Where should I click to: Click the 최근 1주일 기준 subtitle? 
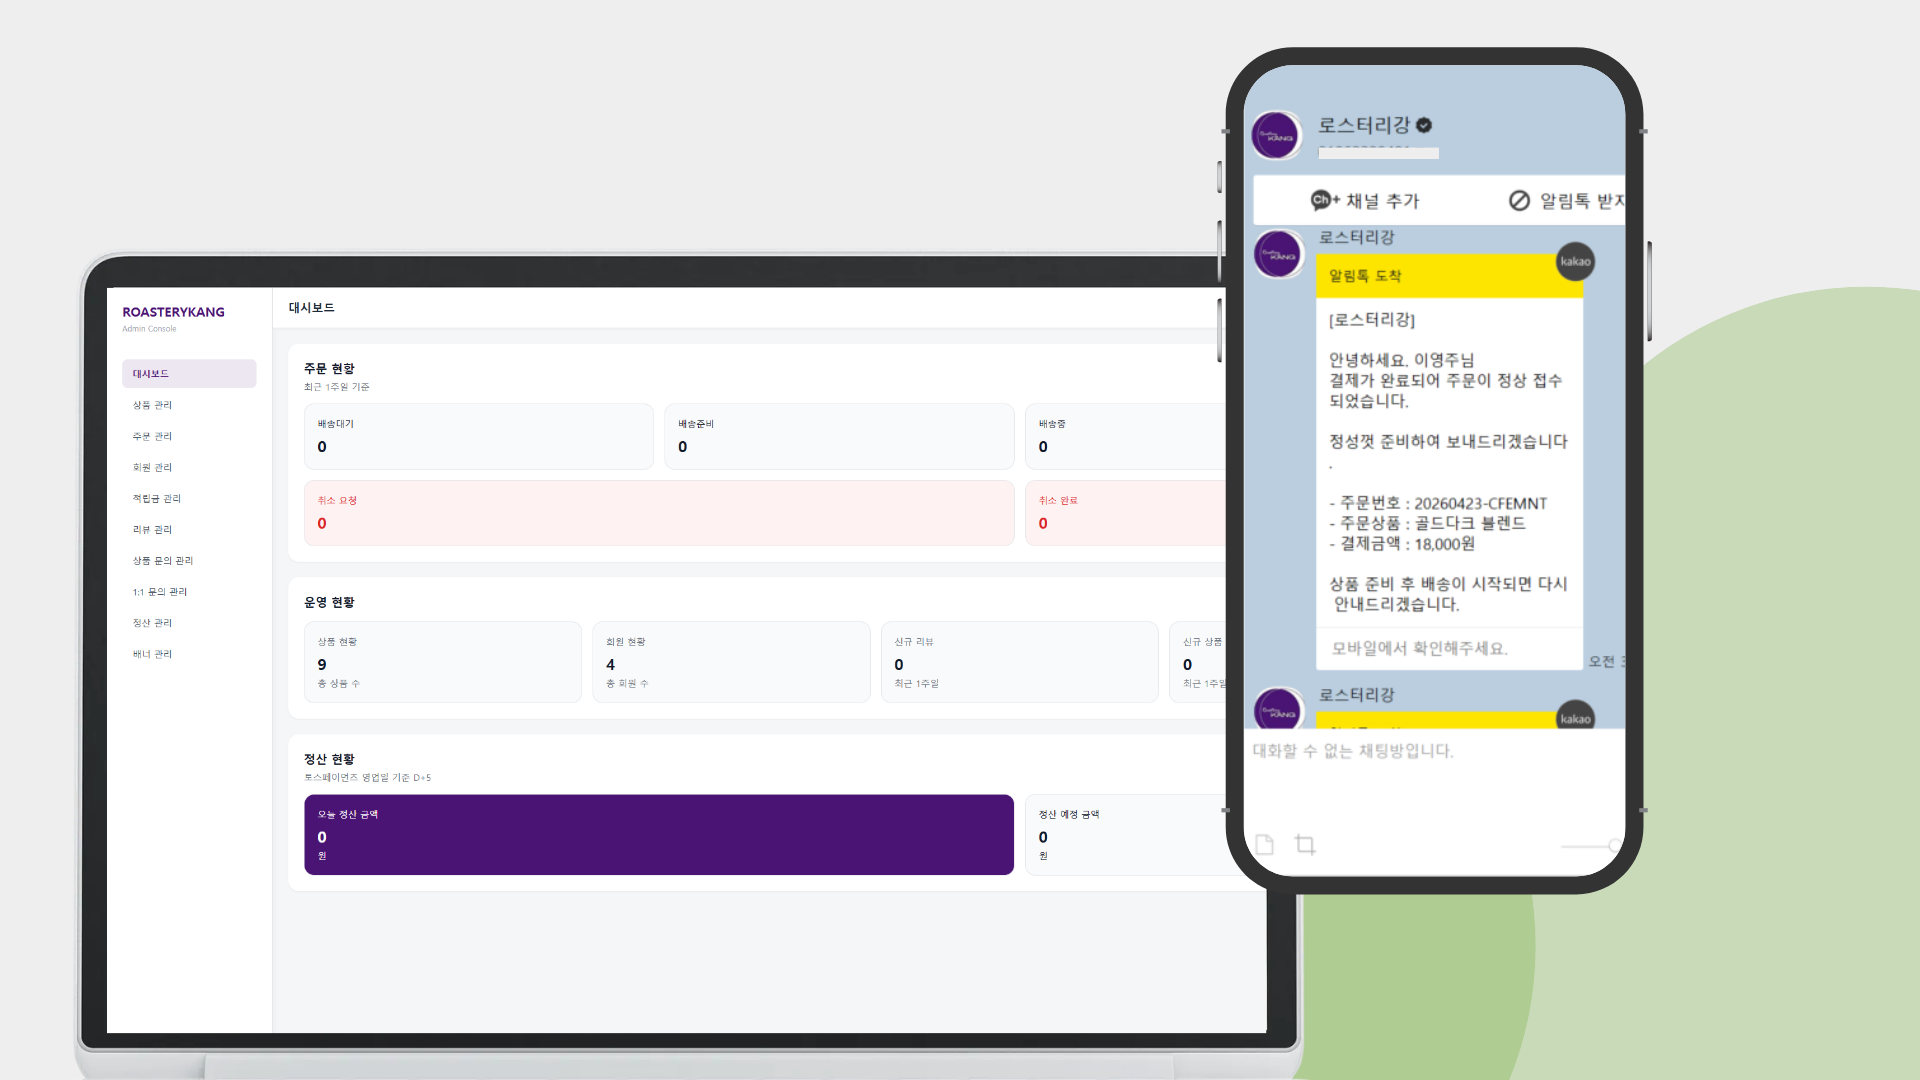tap(337, 387)
